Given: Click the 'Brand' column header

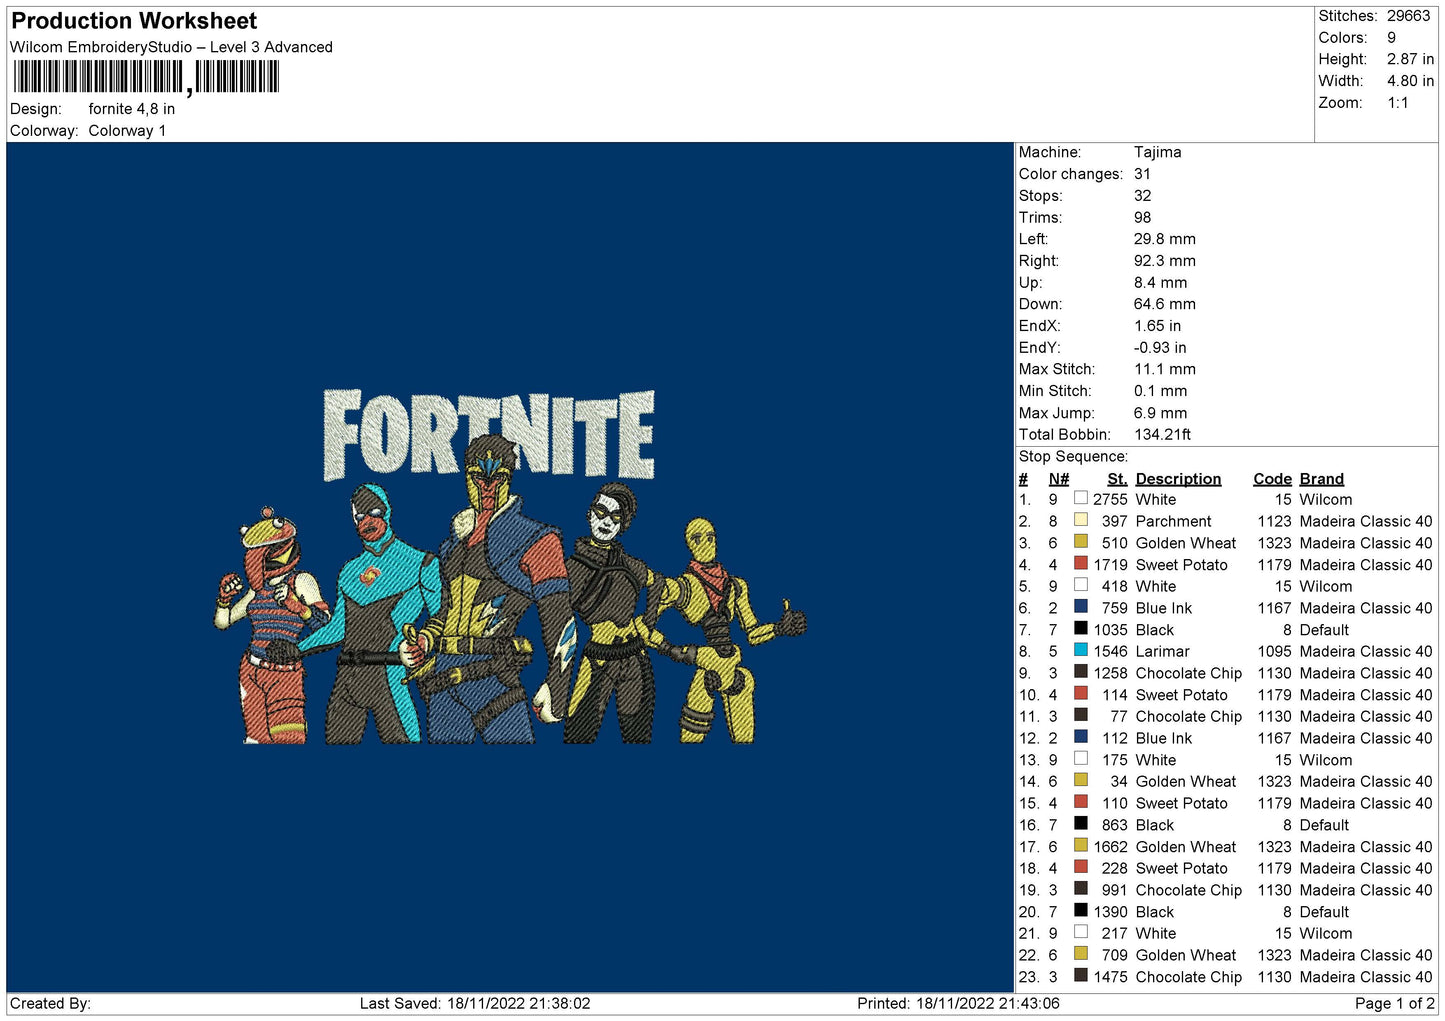Looking at the screenshot, I should coord(1322,479).
